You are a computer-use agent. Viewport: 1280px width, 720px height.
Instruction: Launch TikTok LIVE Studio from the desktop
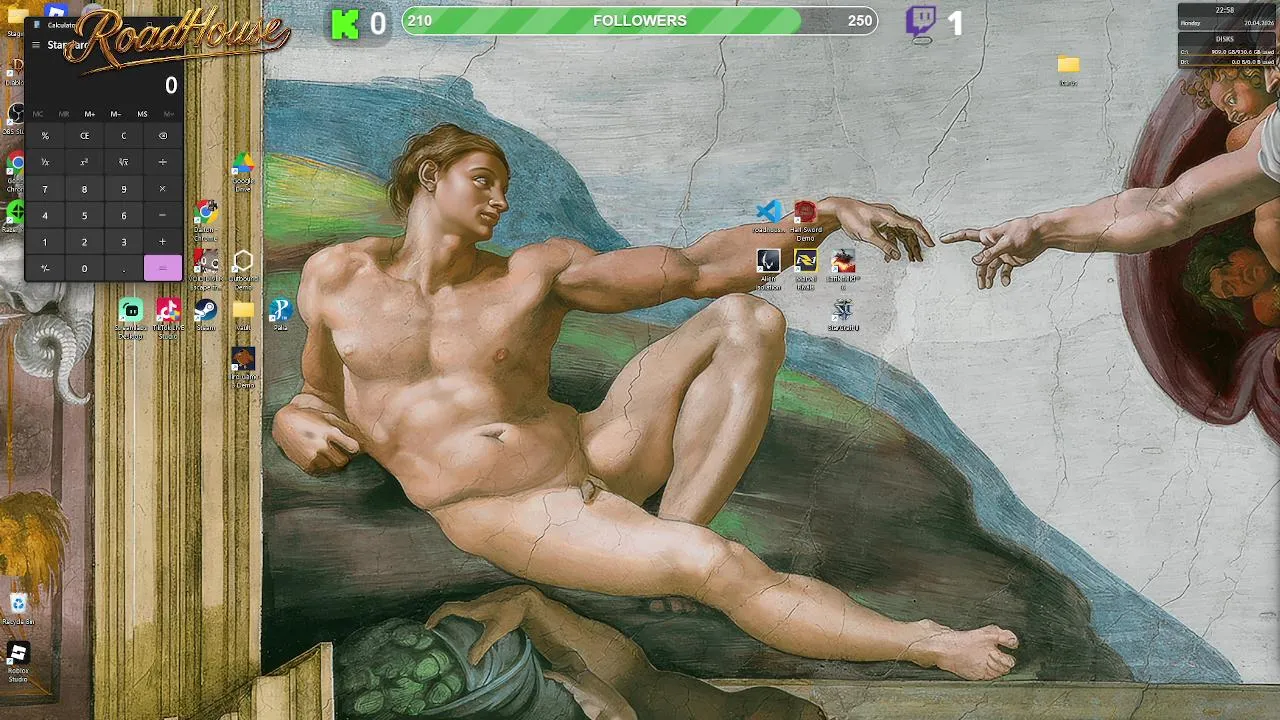168,317
